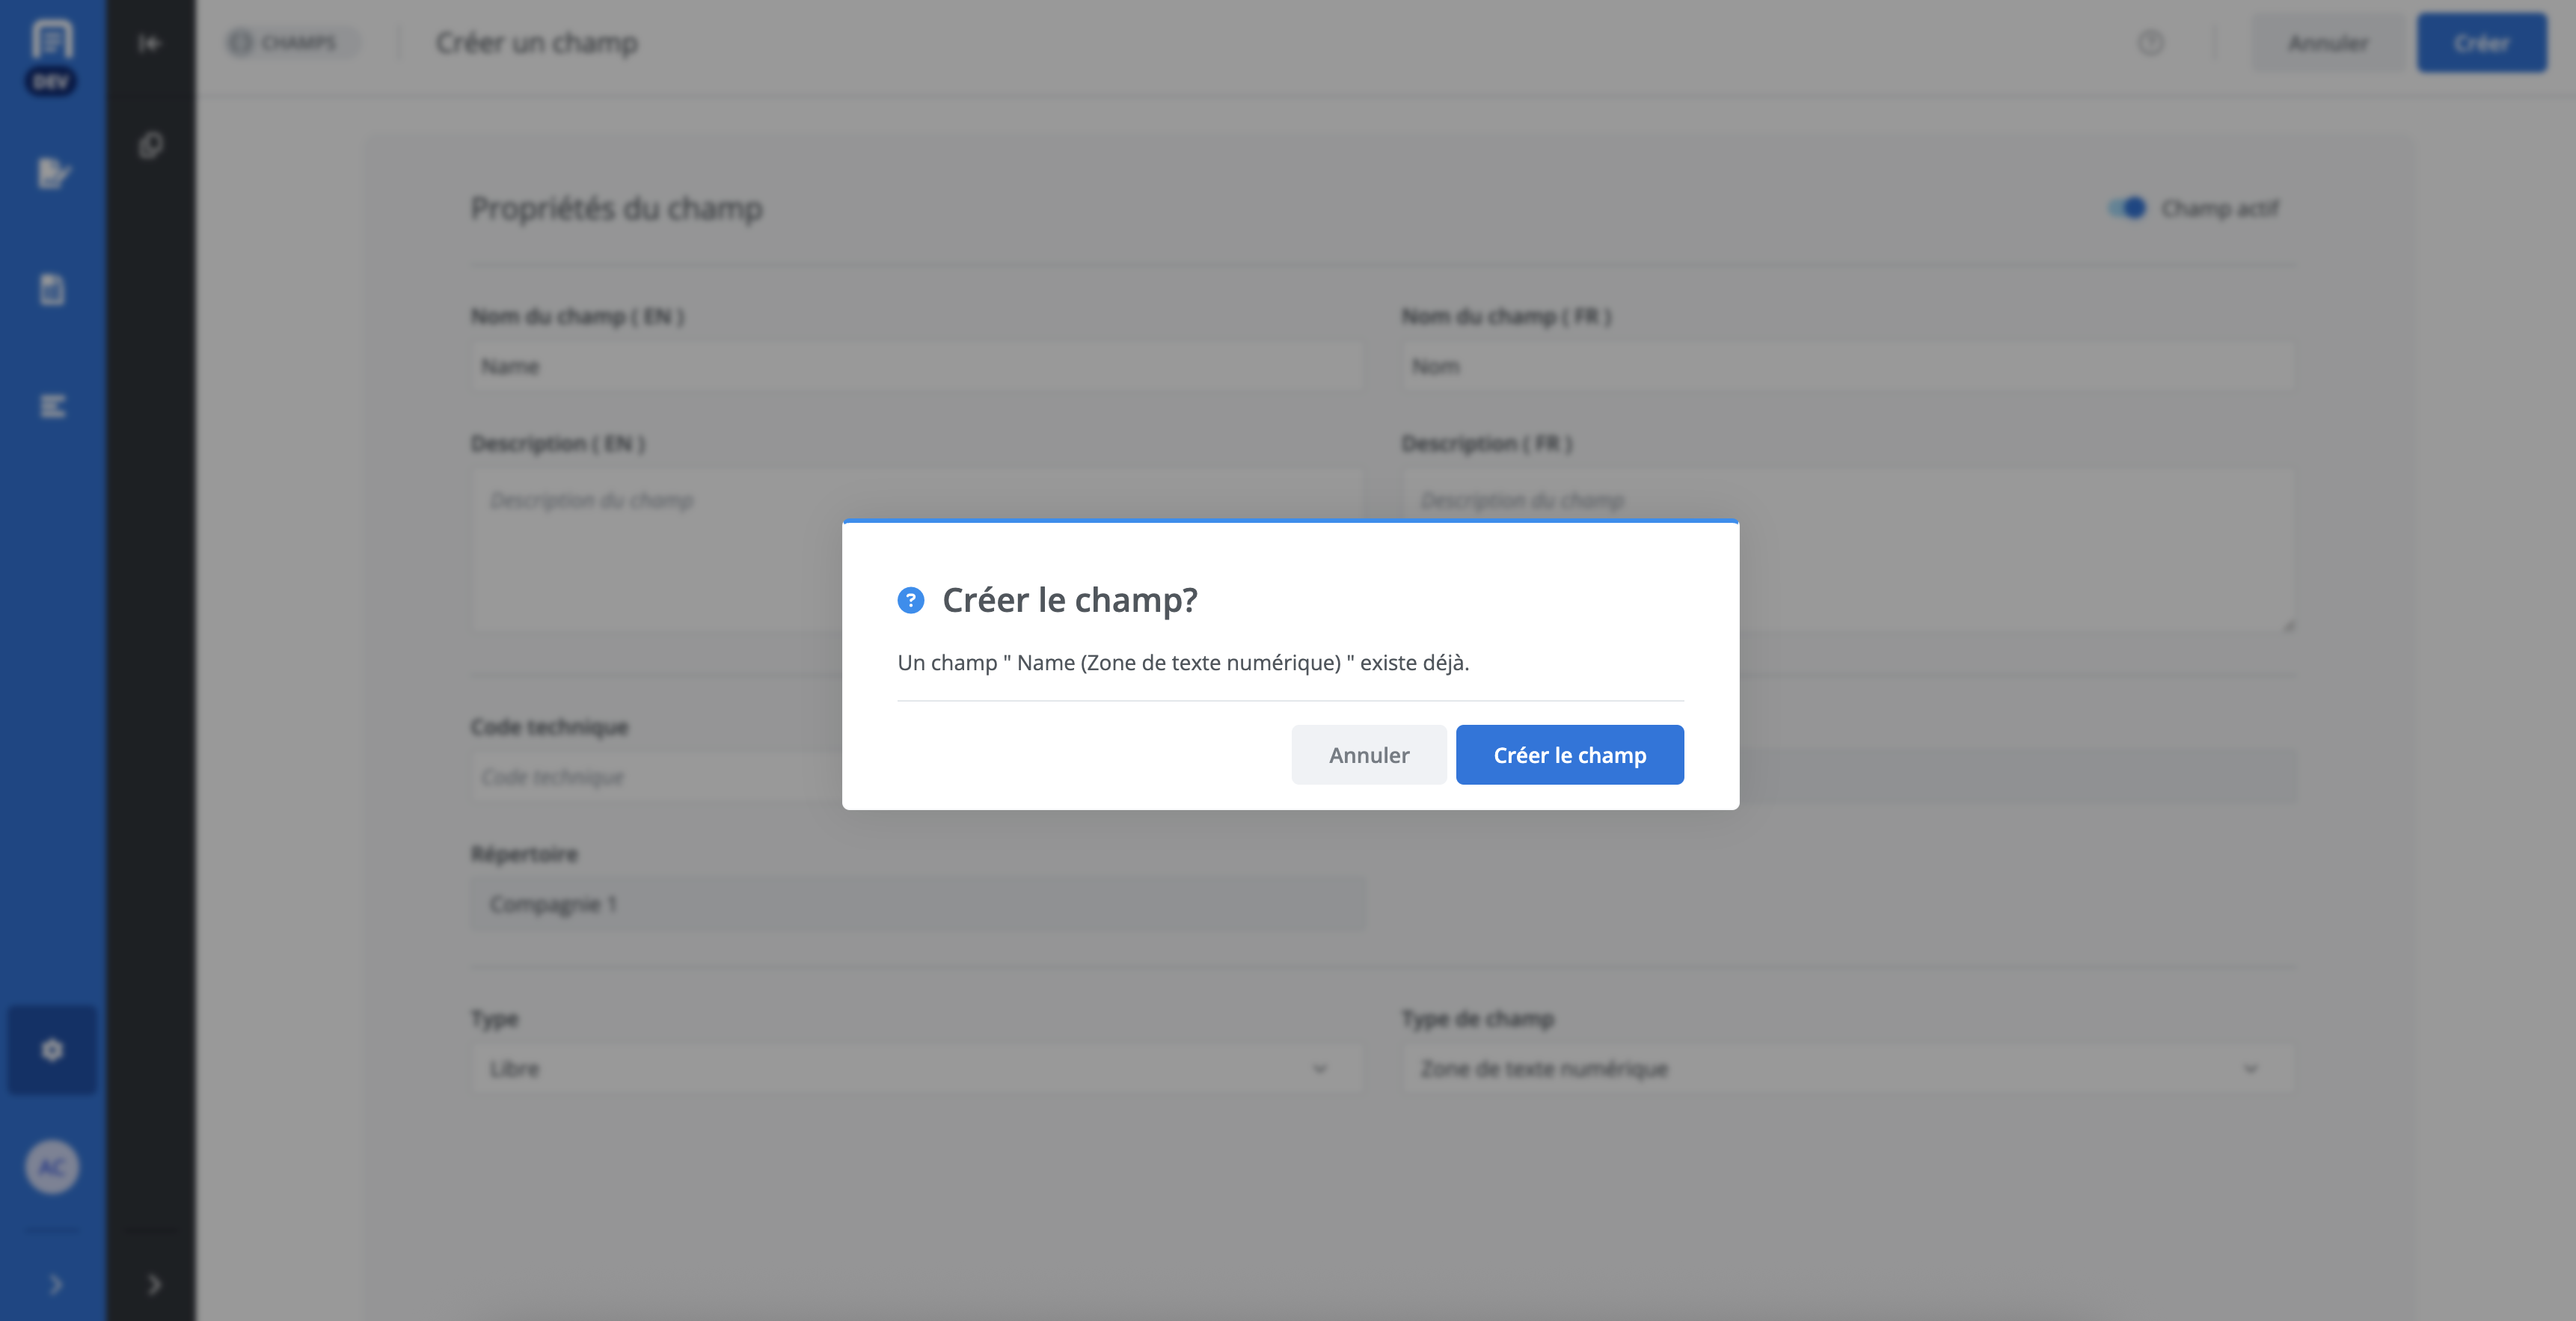Click the AC user avatar
This screenshot has width=2576, height=1321.
(52, 1167)
